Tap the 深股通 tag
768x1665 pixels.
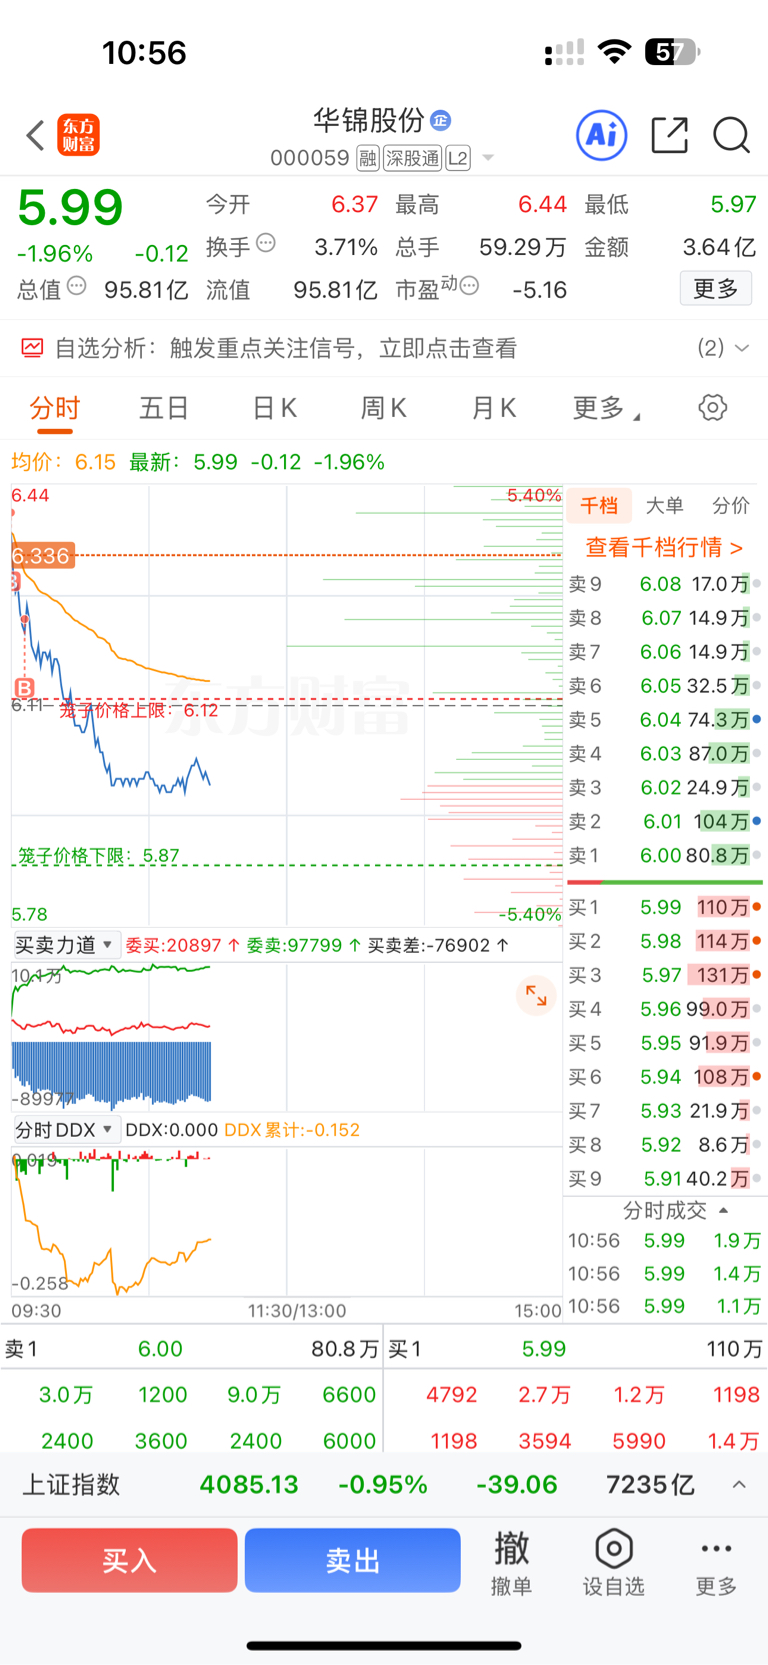(412, 158)
